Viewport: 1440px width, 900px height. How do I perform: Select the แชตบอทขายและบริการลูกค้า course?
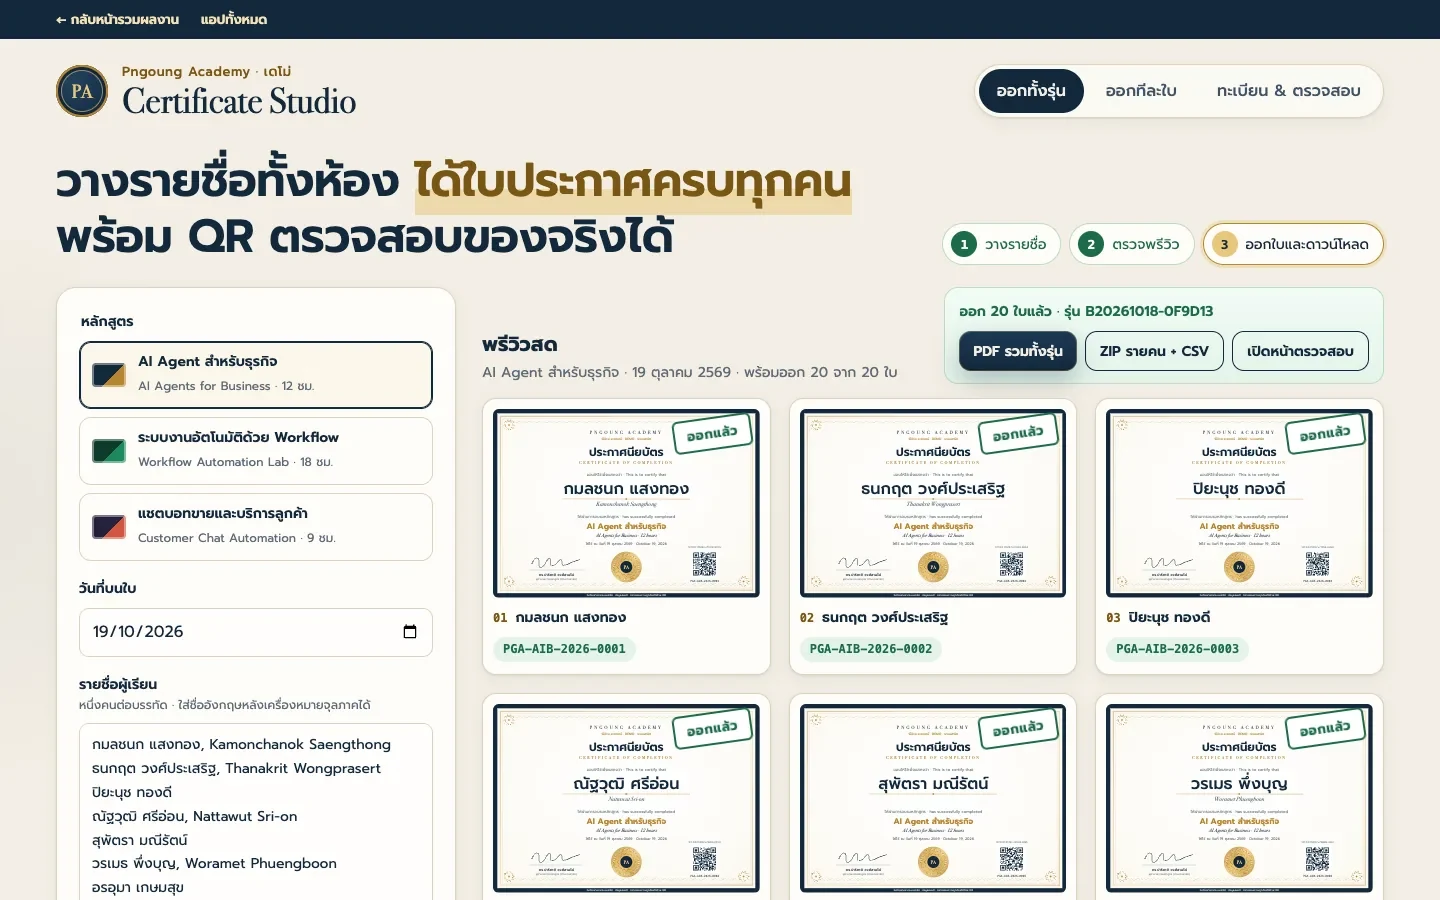[256, 527]
